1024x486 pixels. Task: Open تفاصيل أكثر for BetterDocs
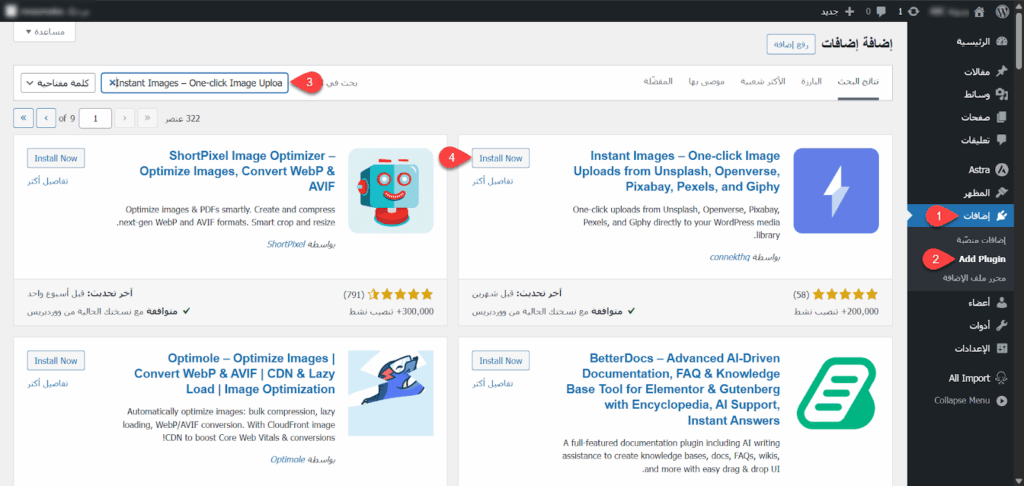point(493,383)
